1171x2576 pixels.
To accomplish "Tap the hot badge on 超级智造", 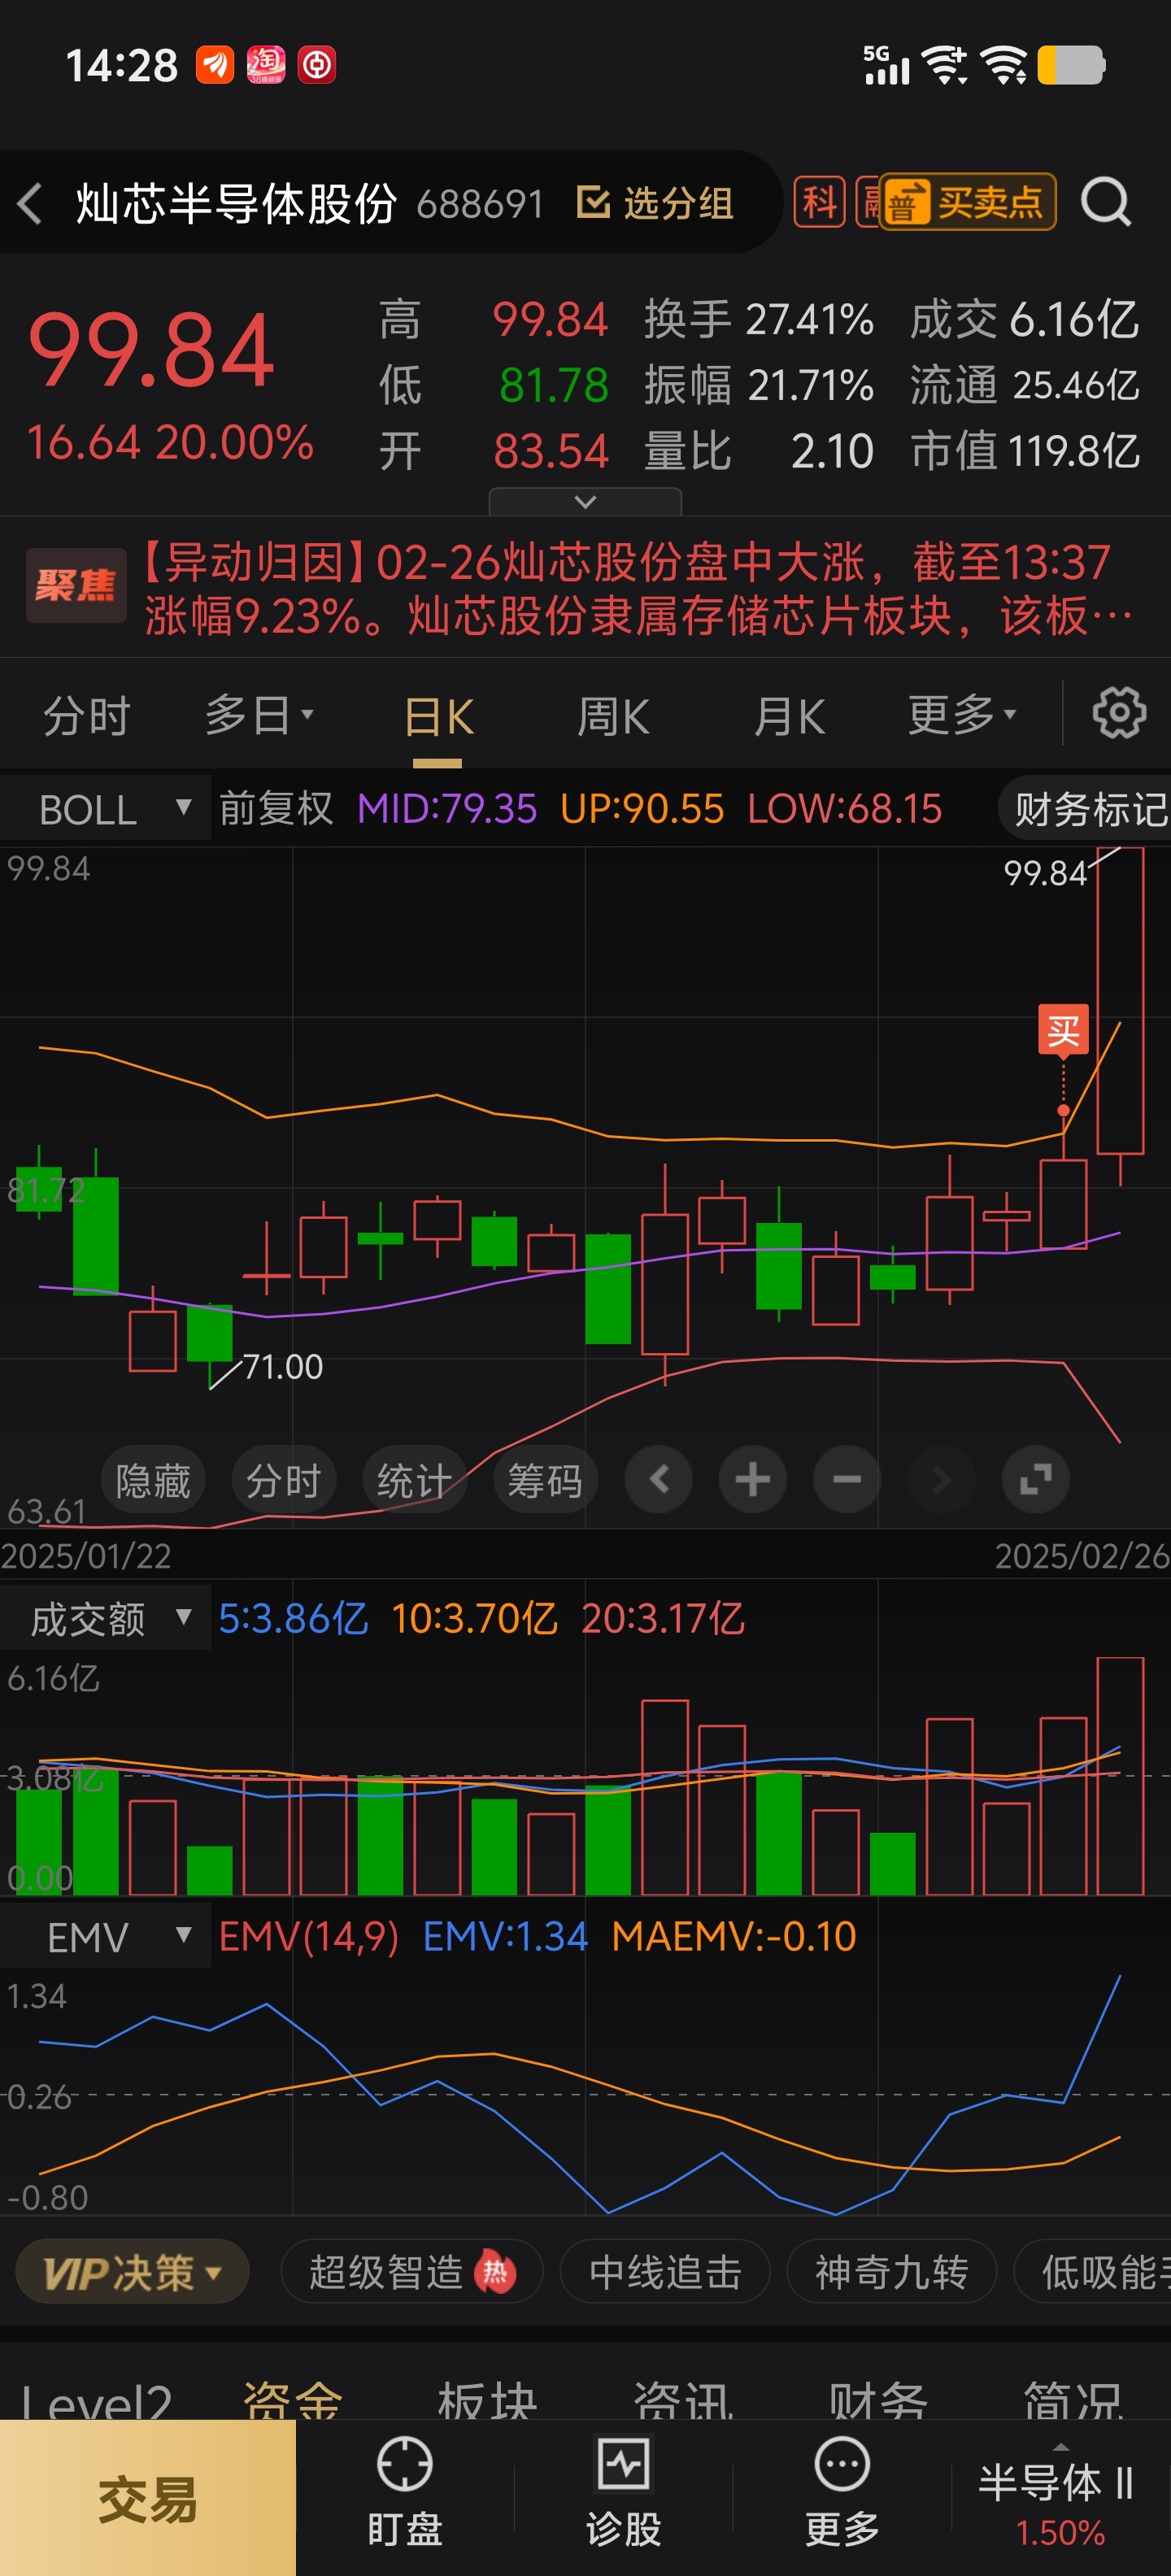I will [495, 2272].
